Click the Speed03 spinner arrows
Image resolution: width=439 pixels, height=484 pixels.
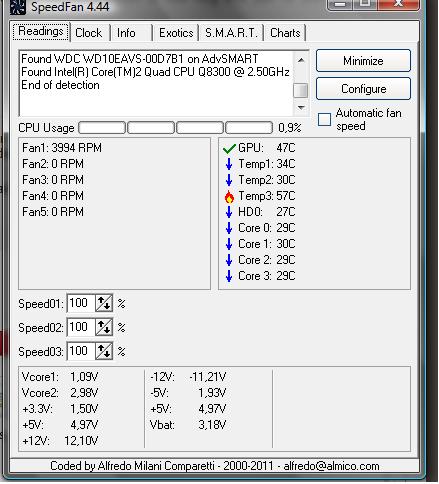coord(104,351)
